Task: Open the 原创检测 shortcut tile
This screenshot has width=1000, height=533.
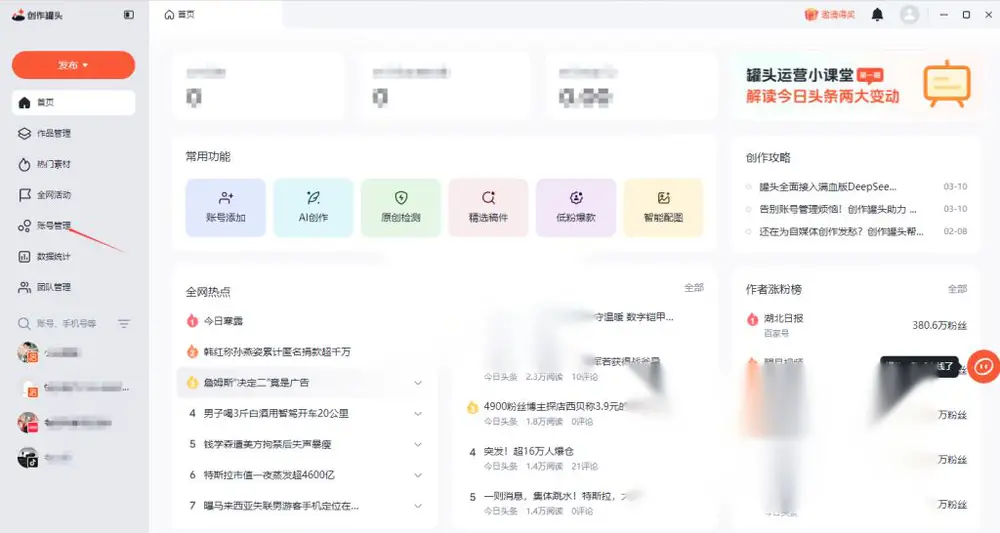Action: pos(401,208)
